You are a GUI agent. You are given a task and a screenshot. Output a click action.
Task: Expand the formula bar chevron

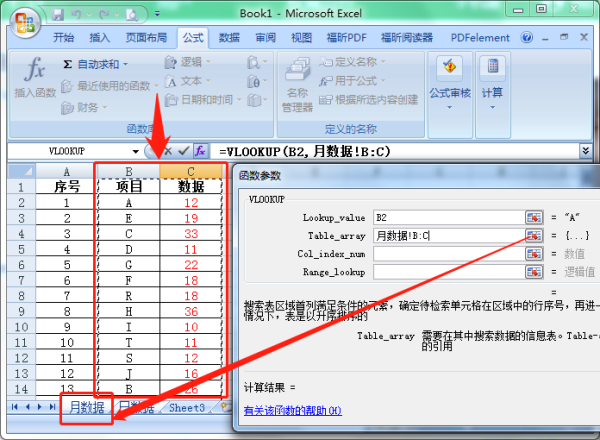pyautogui.click(x=585, y=151)
